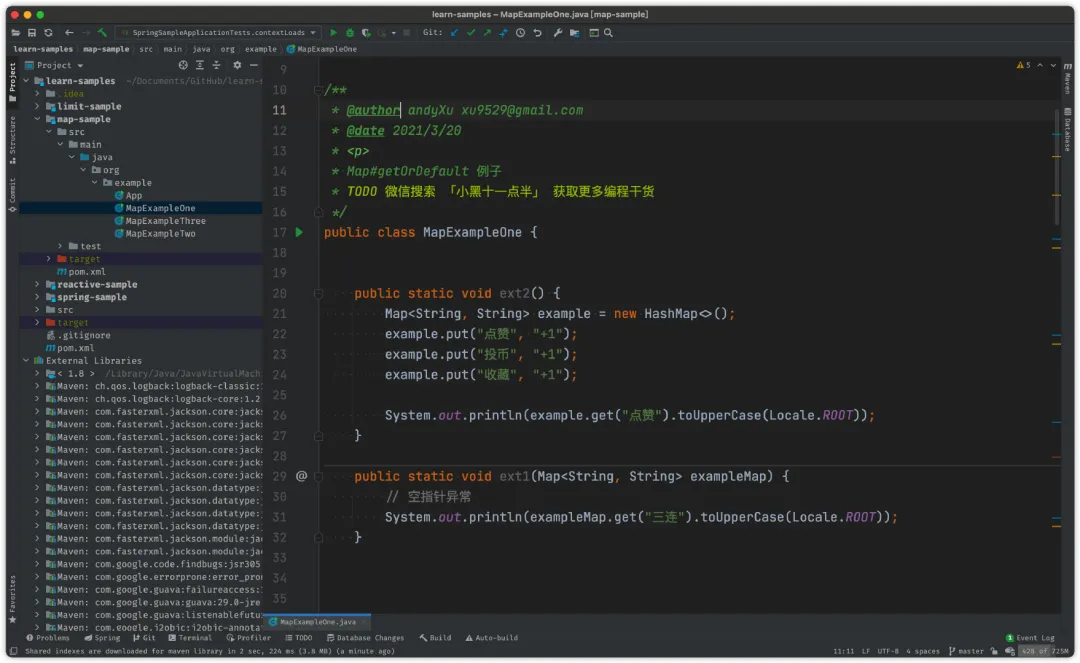Click the org breadcrumb above the editor
Viewport: 1080px width, 663px height.
(x=229, y=48)
